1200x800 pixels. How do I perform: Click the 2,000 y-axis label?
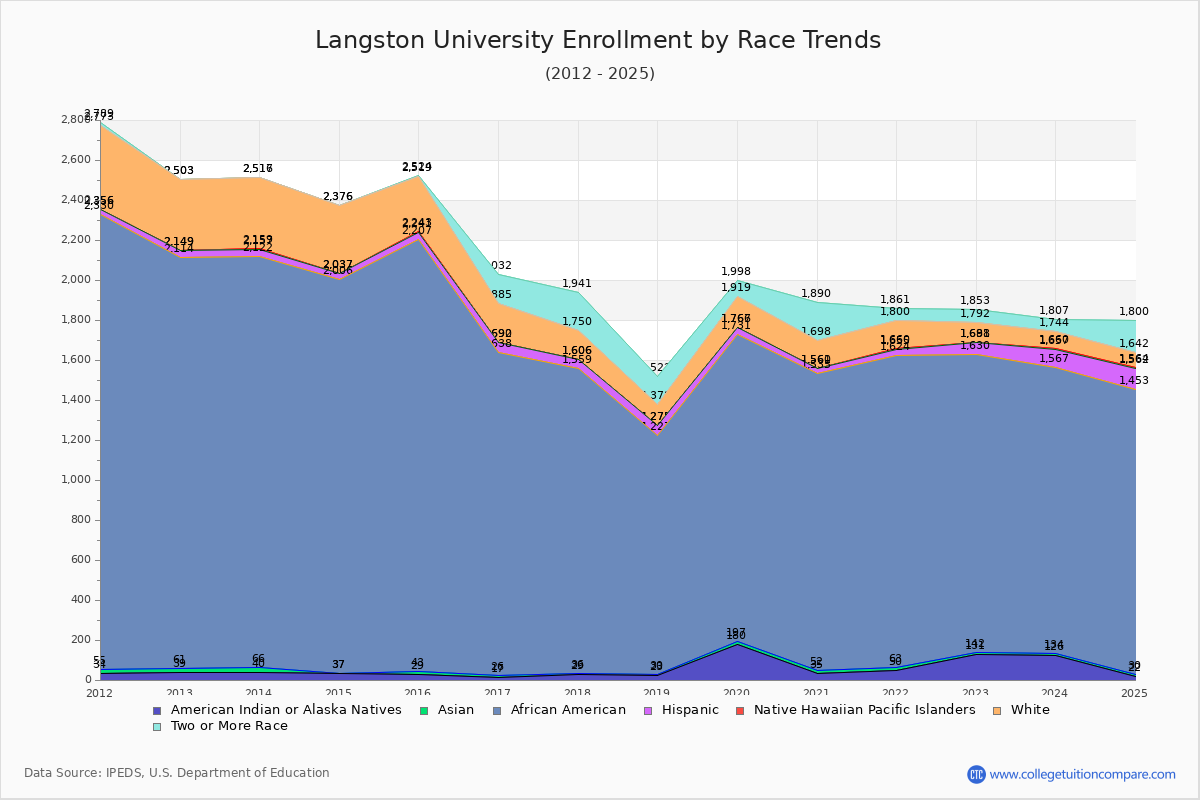[76, 280]
